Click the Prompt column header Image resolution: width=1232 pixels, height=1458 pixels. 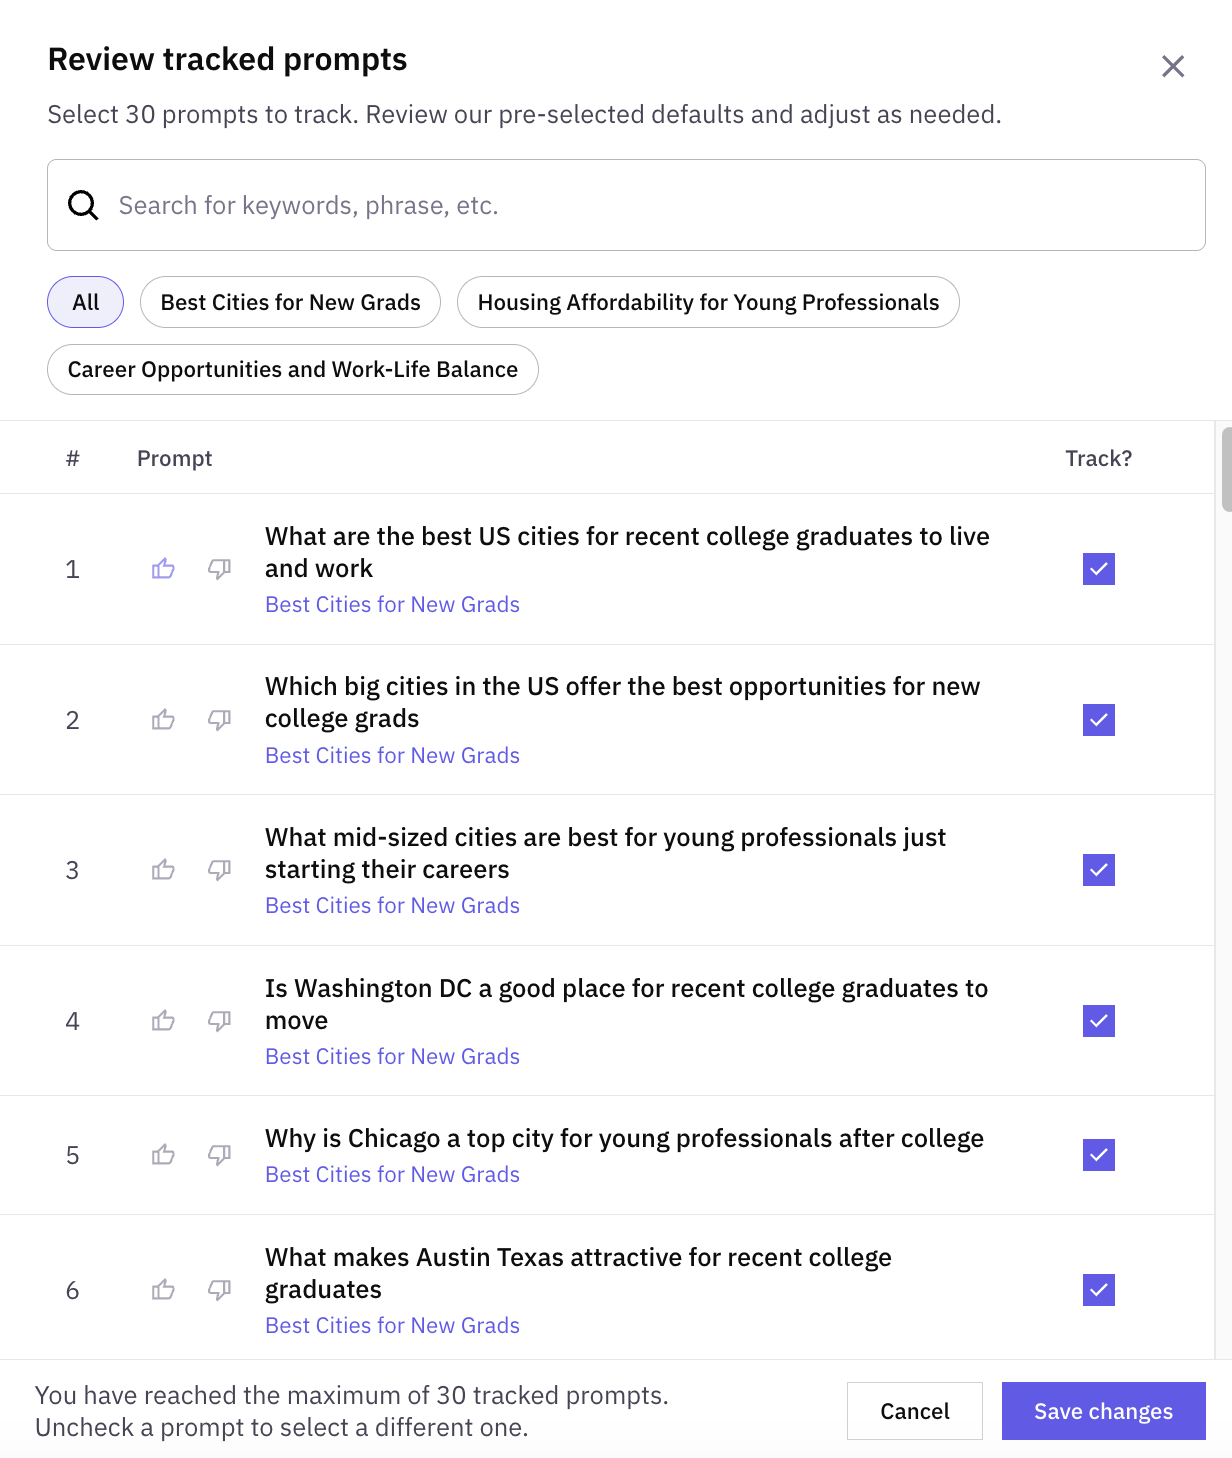pyautogui.click(x=175, y=458)
